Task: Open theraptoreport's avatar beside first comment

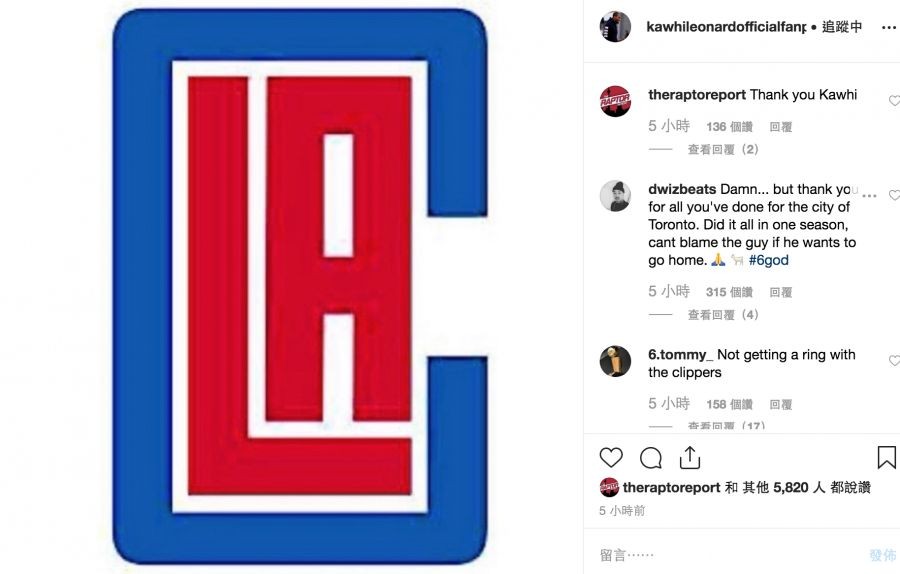Action: click(615, 101)
